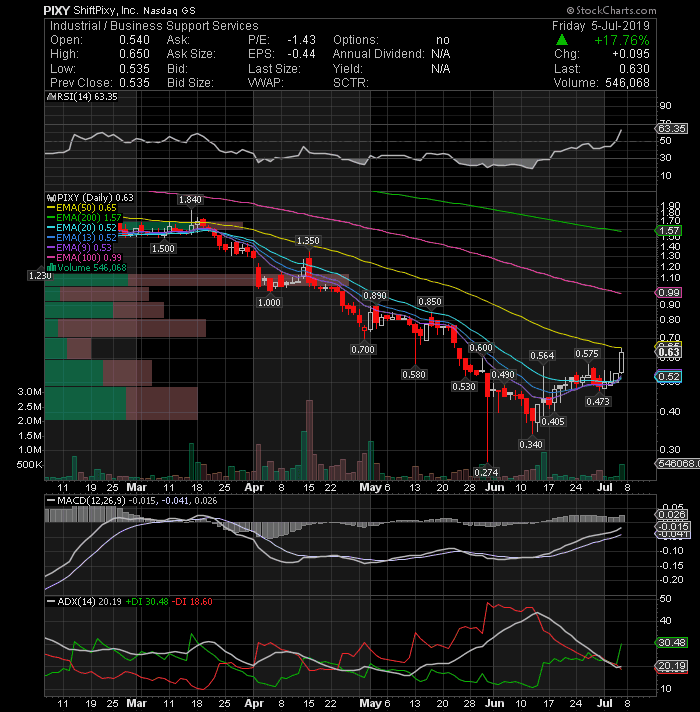
Task: Click the Industrial / Business Support Services text
Action: pyautogui.click(x=154, y=25)
